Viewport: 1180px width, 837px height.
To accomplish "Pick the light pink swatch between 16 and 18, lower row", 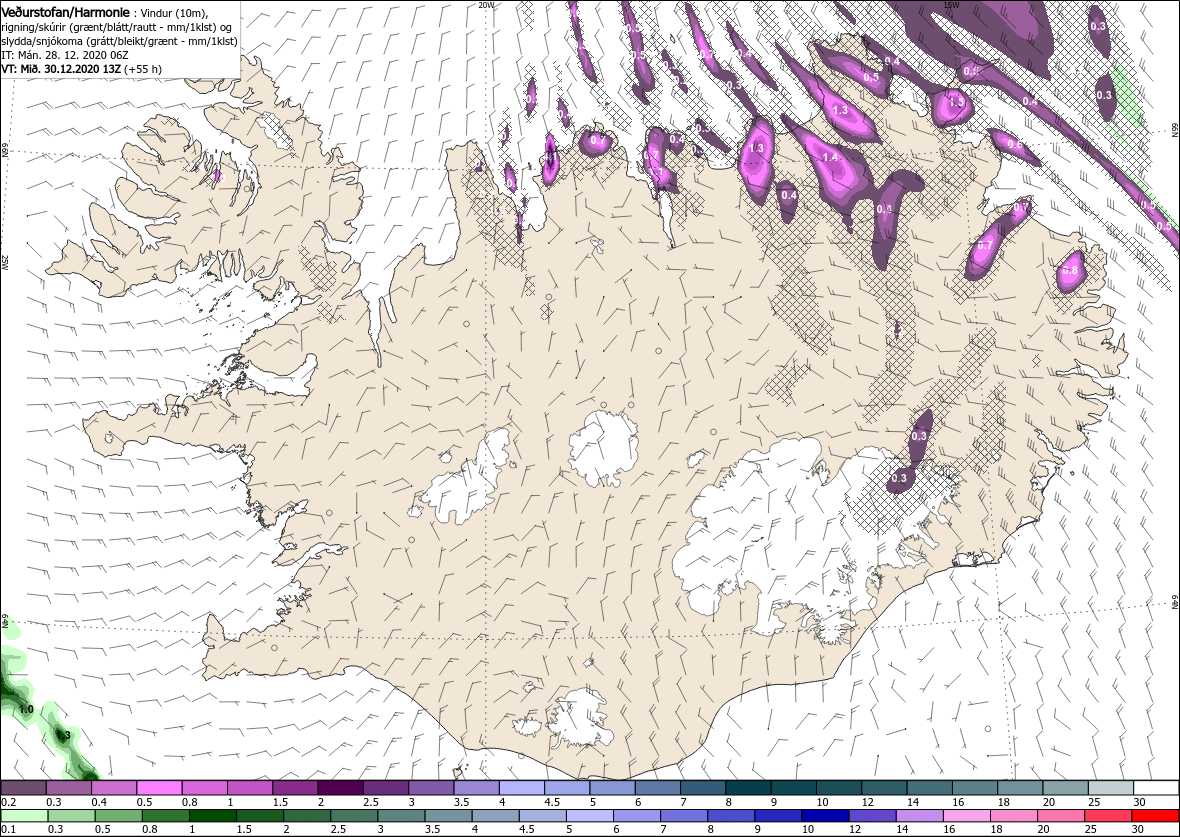I will (x=967, y=816).
